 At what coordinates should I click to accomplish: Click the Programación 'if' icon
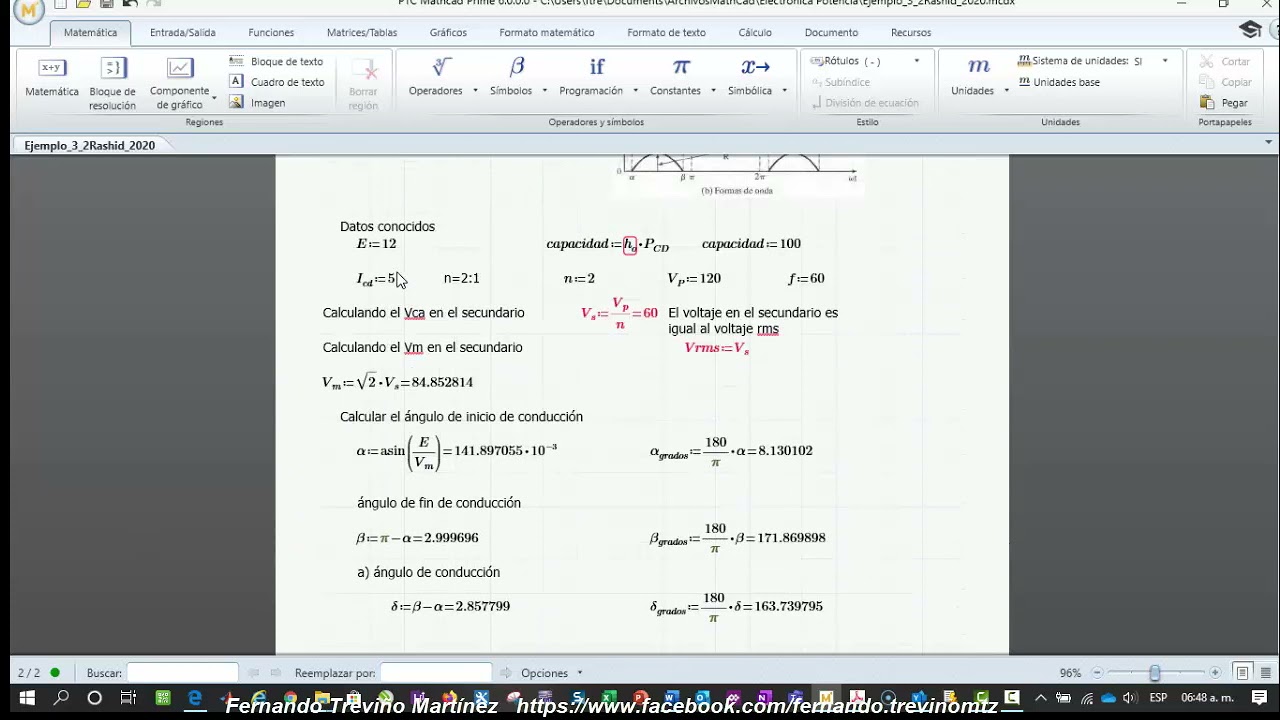pyautogui.click(x=597, y=67)
